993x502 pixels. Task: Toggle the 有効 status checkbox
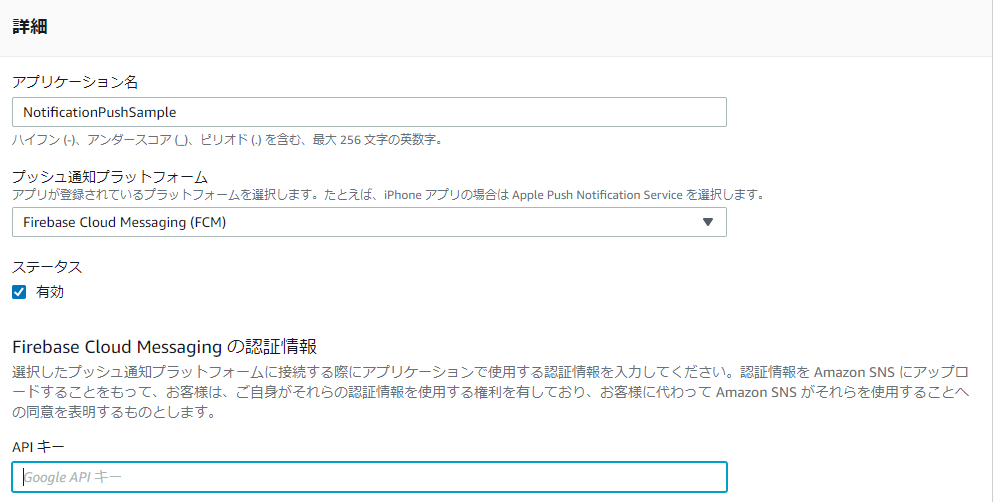(19, 292)
